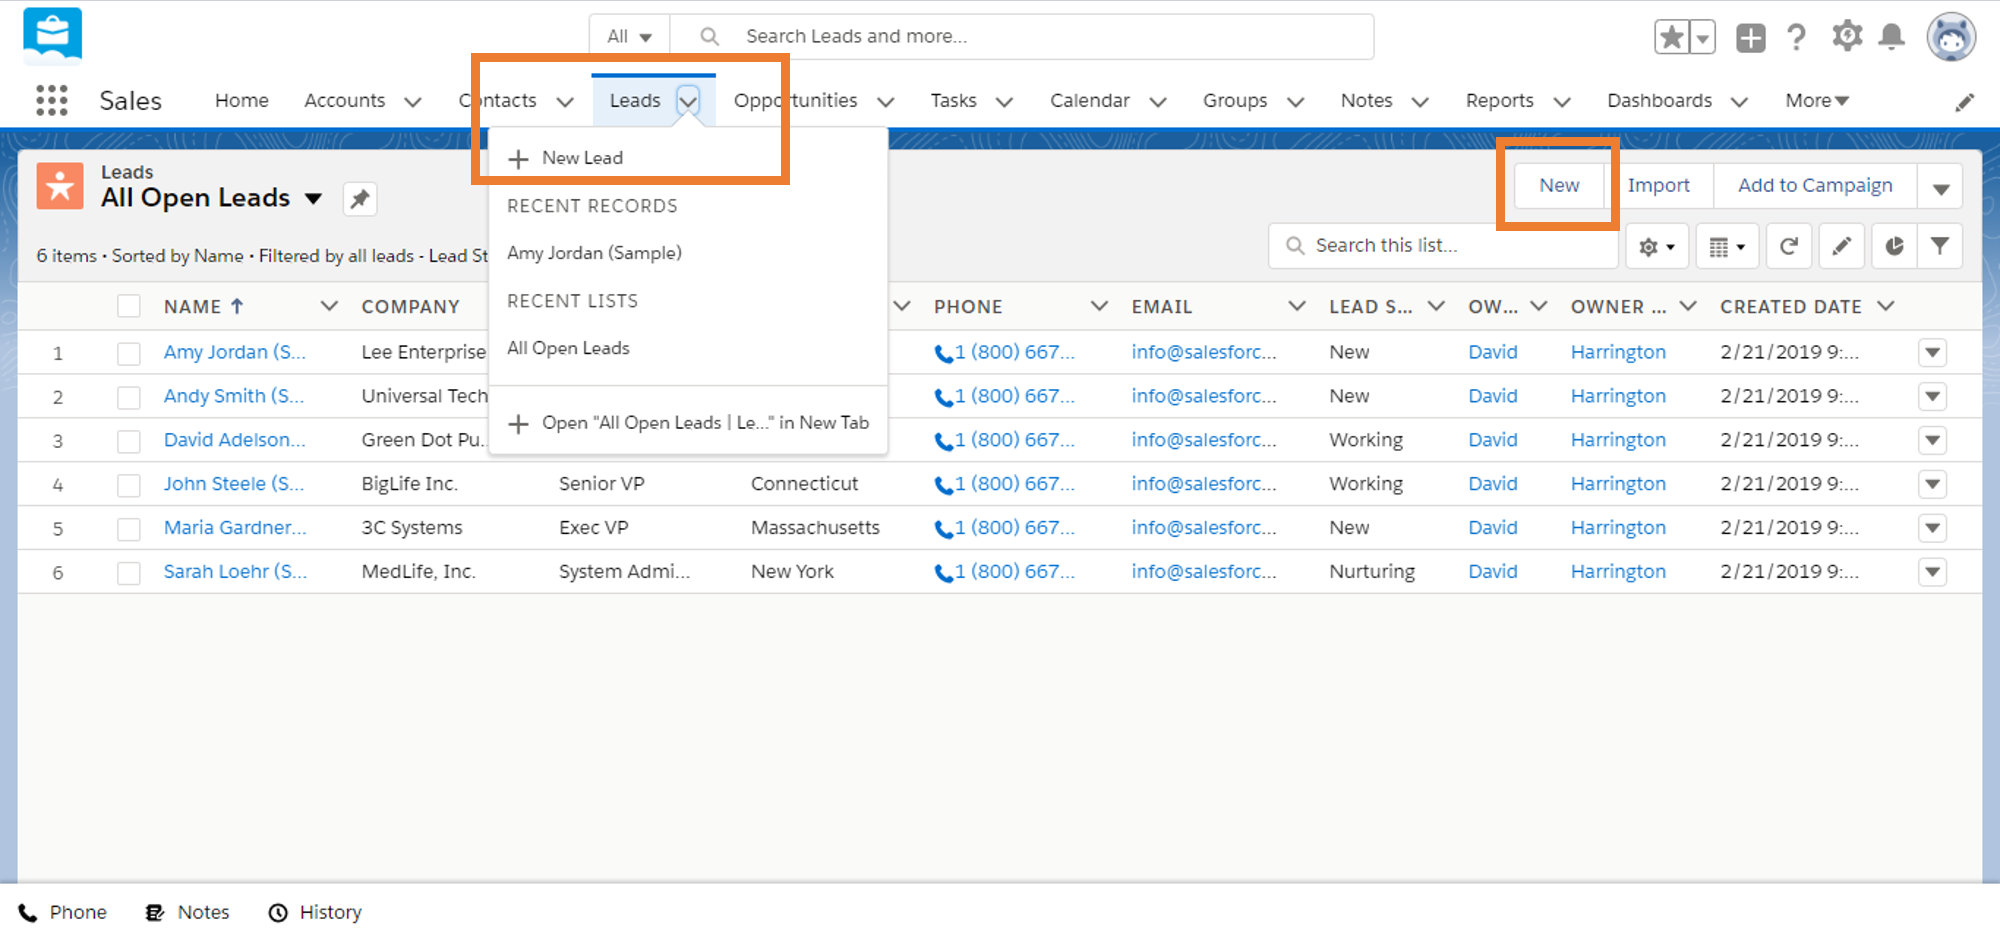Select Amy Jordan (Sample) recent record
This screenshot has height=930, width=2000.
coord(594,253)
